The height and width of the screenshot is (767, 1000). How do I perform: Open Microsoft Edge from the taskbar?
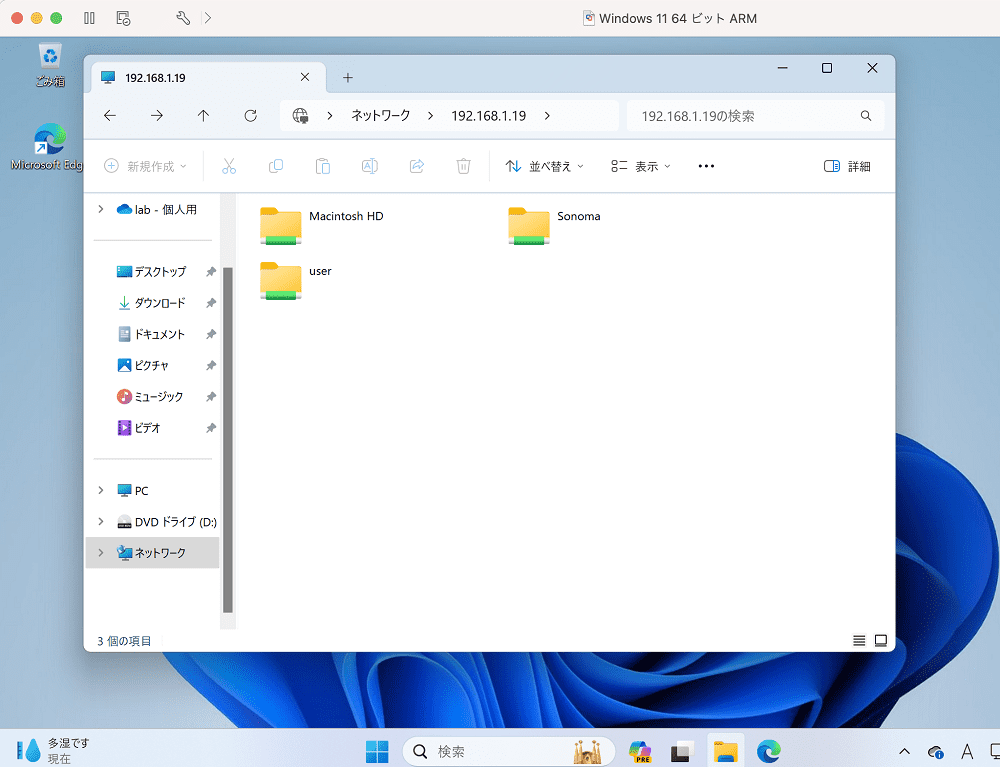tap(769, 751)
